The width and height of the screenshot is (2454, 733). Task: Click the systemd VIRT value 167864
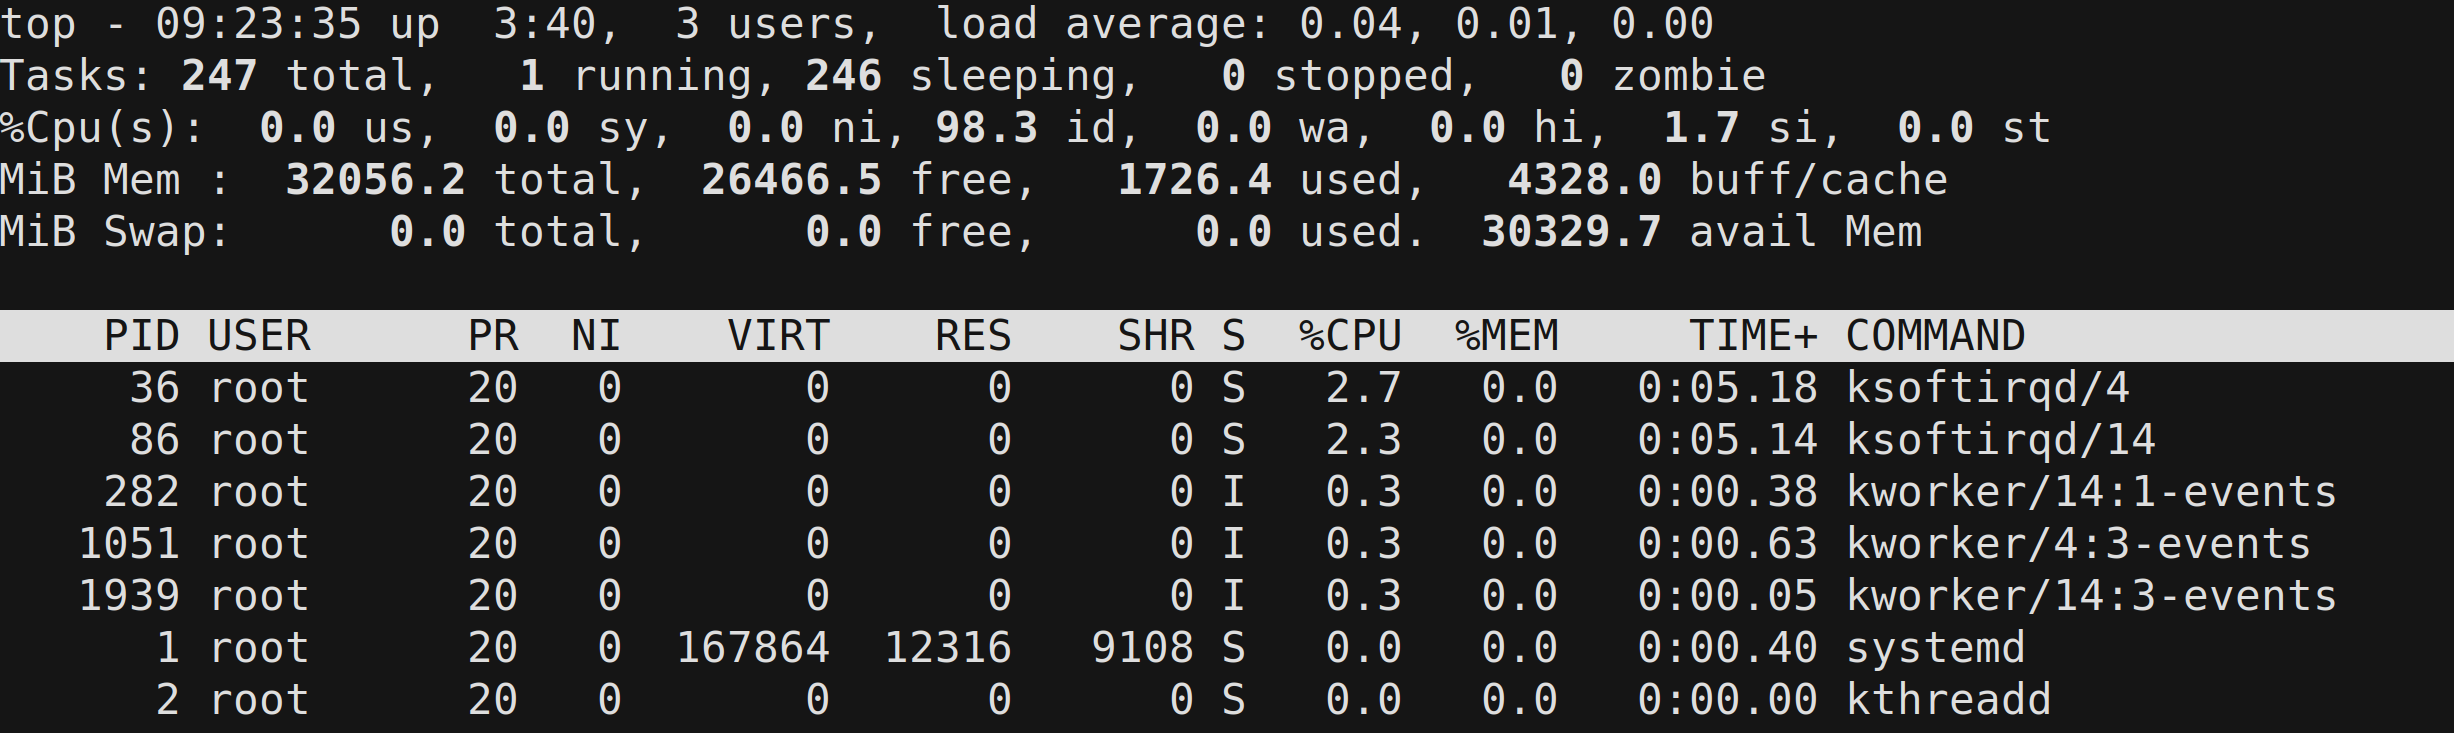753,648
